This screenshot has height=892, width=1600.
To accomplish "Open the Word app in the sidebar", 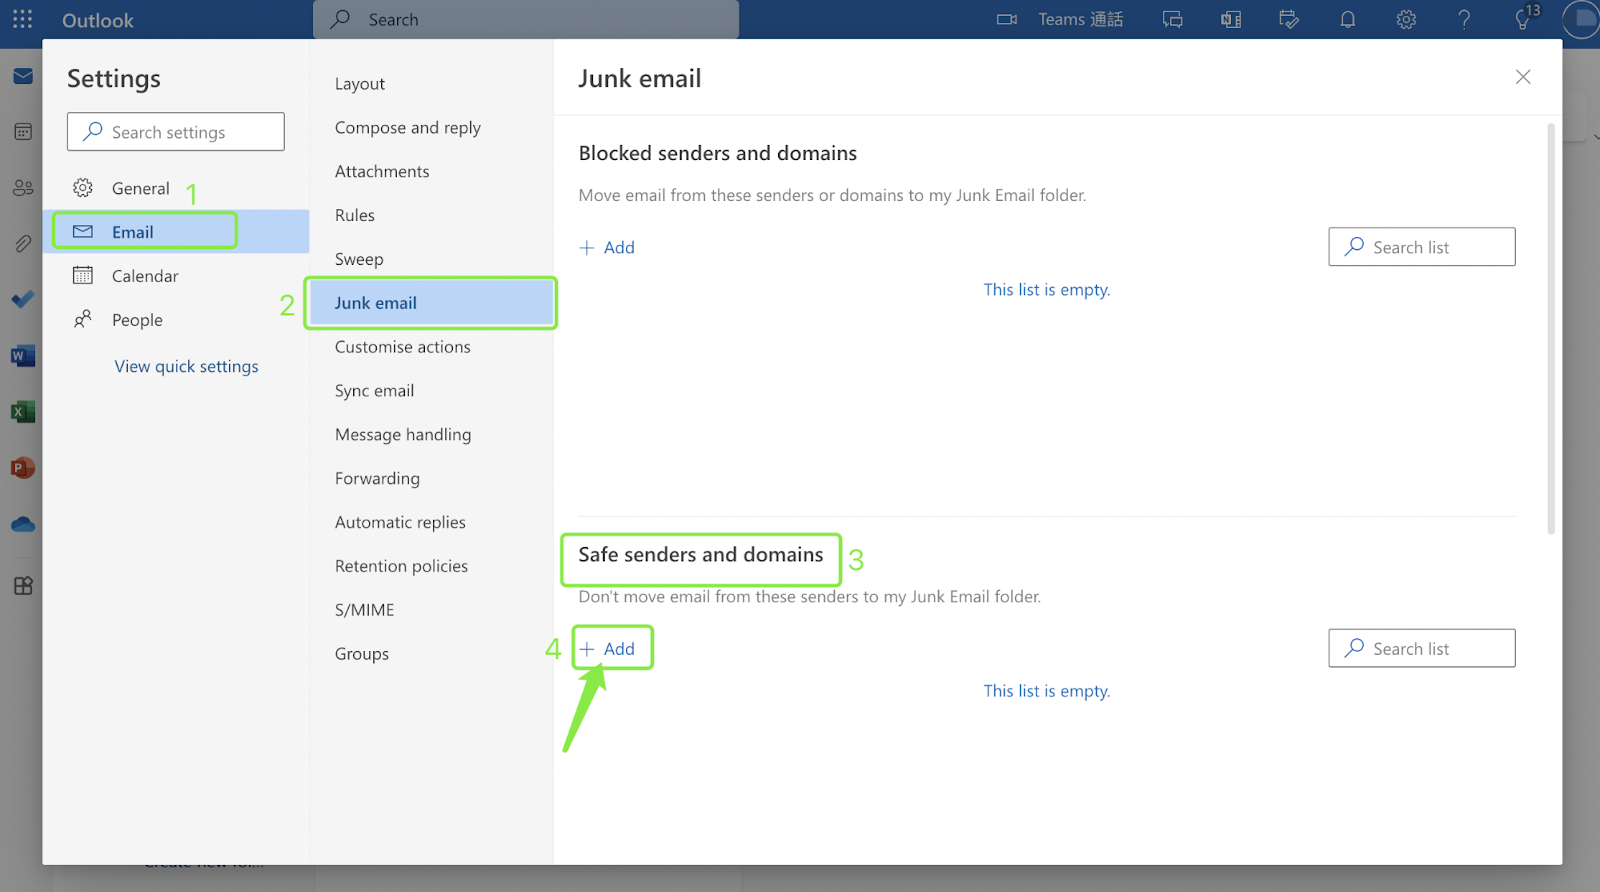I will (x=22, y=356).
